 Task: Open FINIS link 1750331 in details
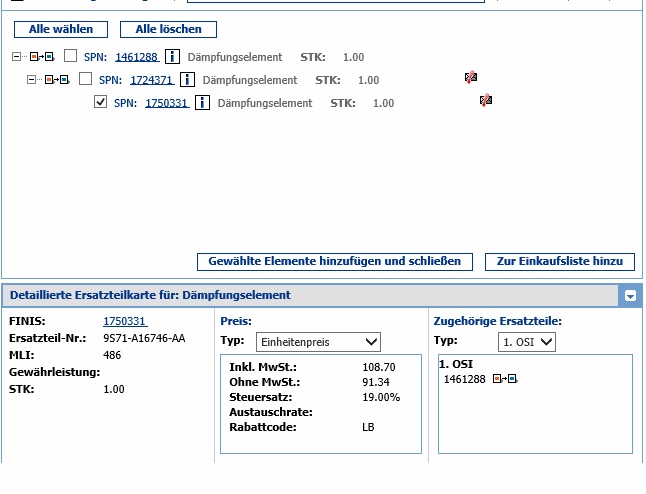[125, 321]
